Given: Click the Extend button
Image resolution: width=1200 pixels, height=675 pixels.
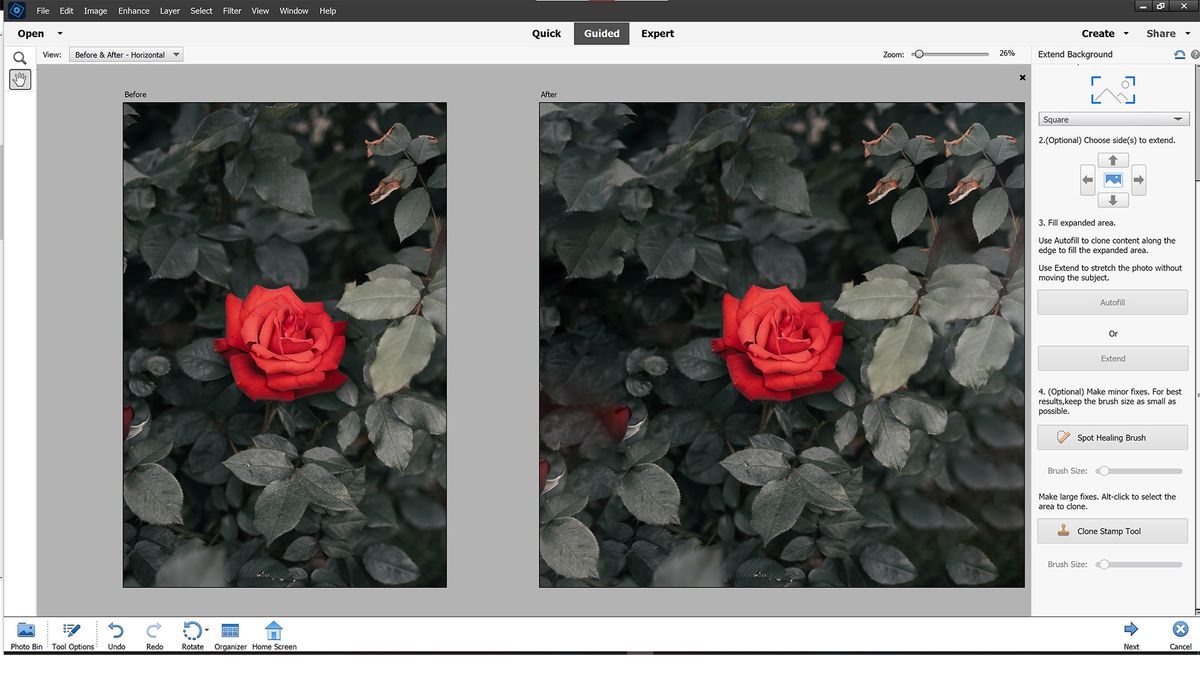Looking at the screenshot, I should tap(1113, 358).
